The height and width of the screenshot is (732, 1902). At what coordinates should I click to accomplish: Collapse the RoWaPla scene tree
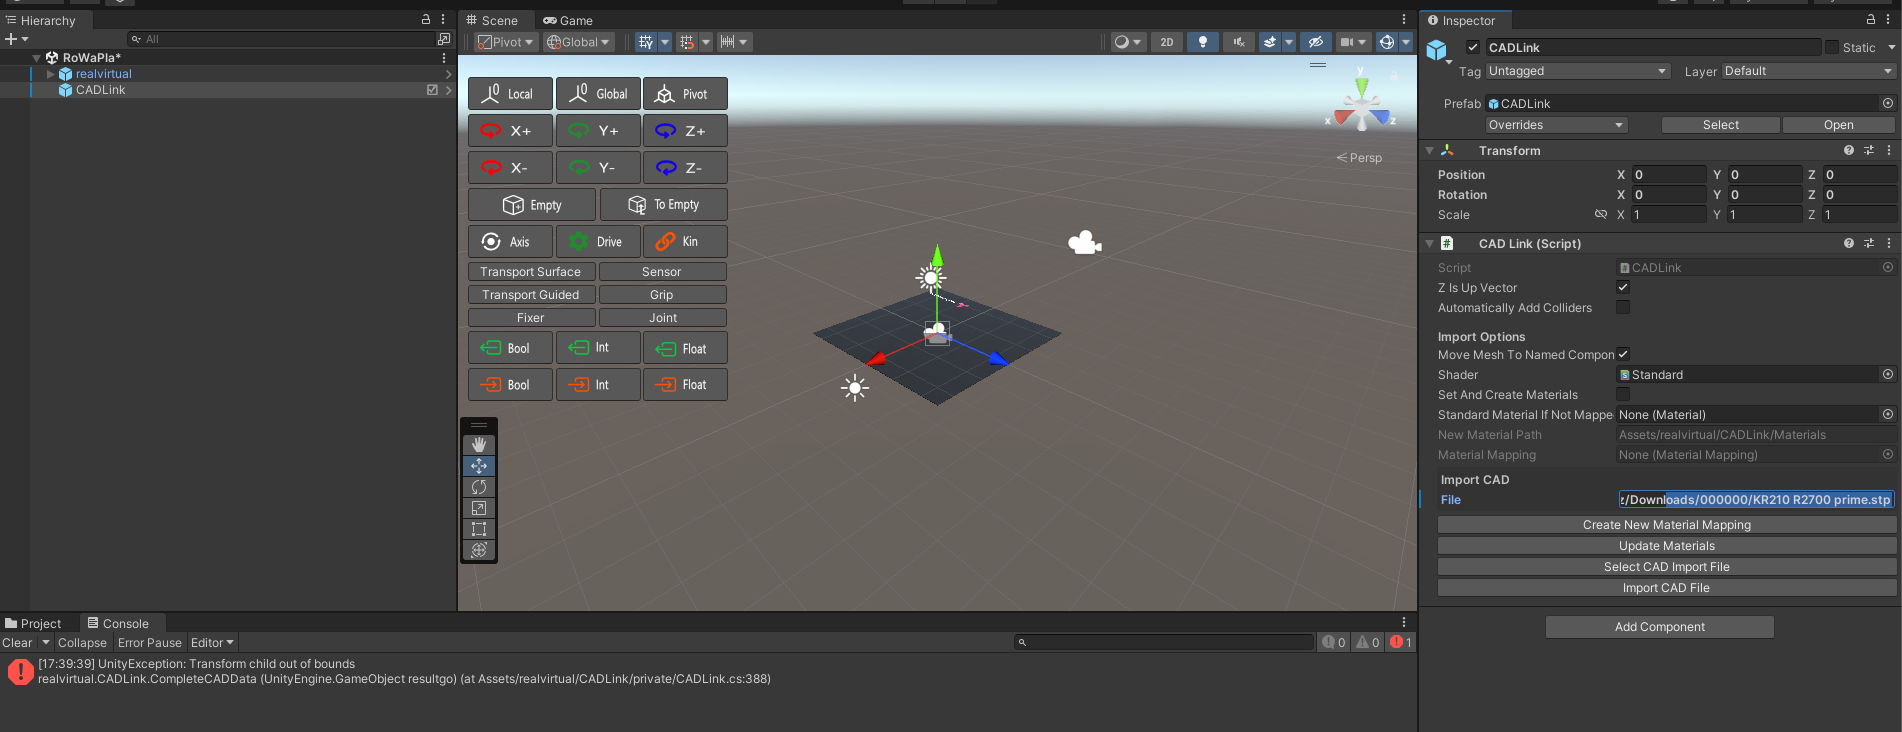[x=36, y=58]
